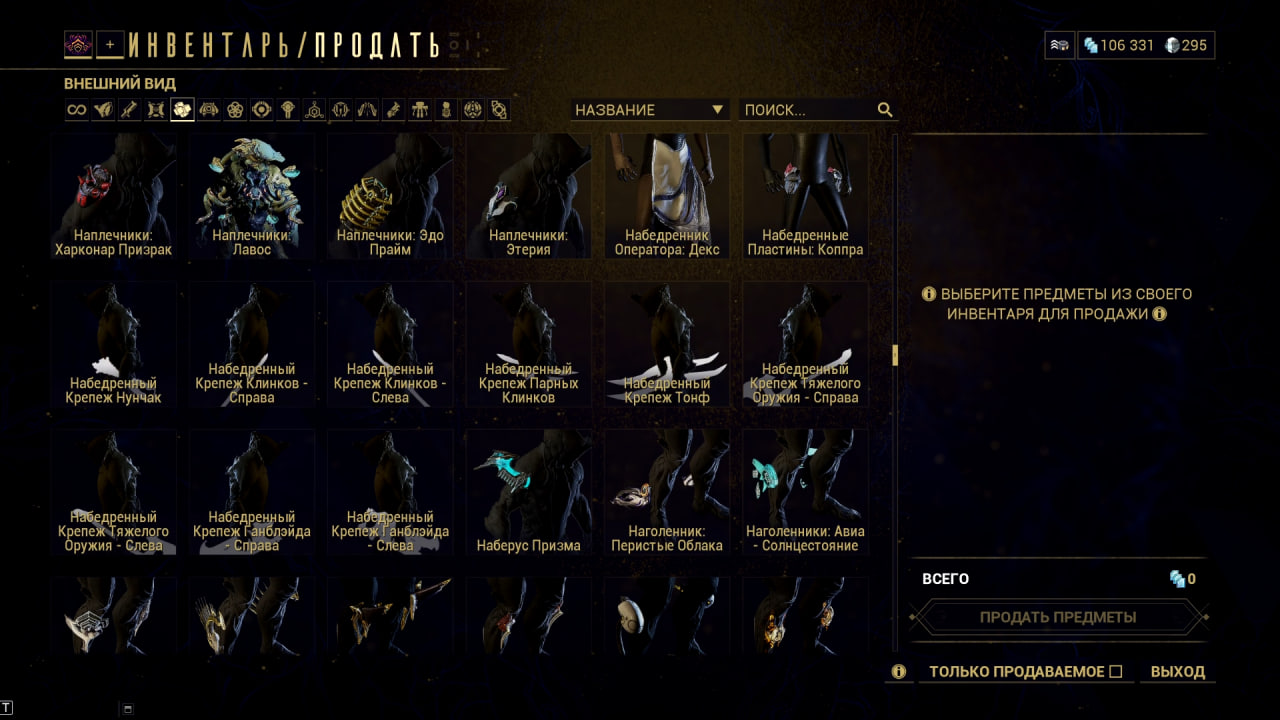Click the Продать breadcrumb in header

click(377, 45)
